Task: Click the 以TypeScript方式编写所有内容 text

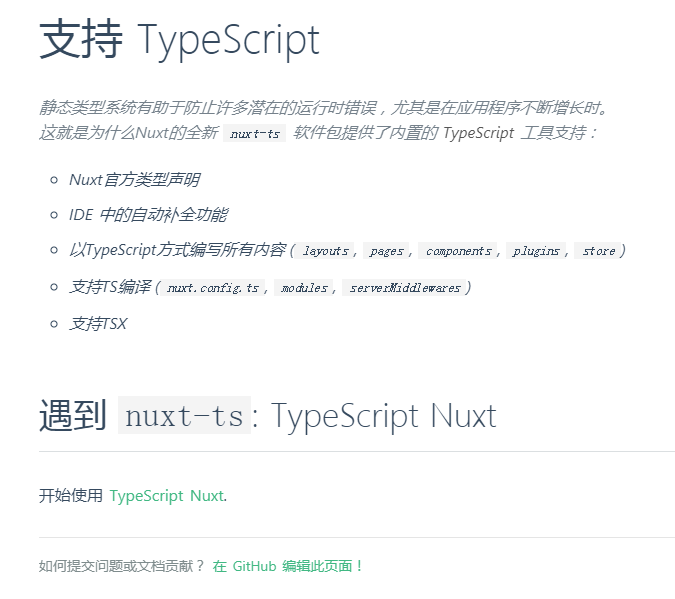Action: (177, 250)
